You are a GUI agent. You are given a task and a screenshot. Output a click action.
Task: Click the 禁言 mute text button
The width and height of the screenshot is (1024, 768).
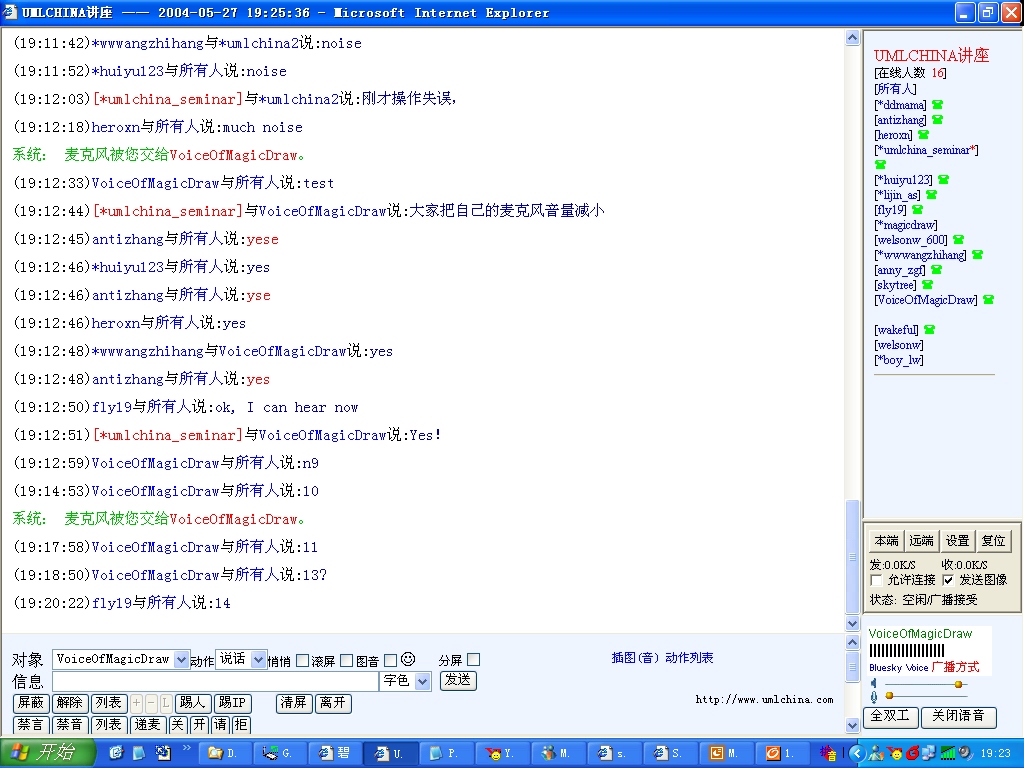pos(31,724)
